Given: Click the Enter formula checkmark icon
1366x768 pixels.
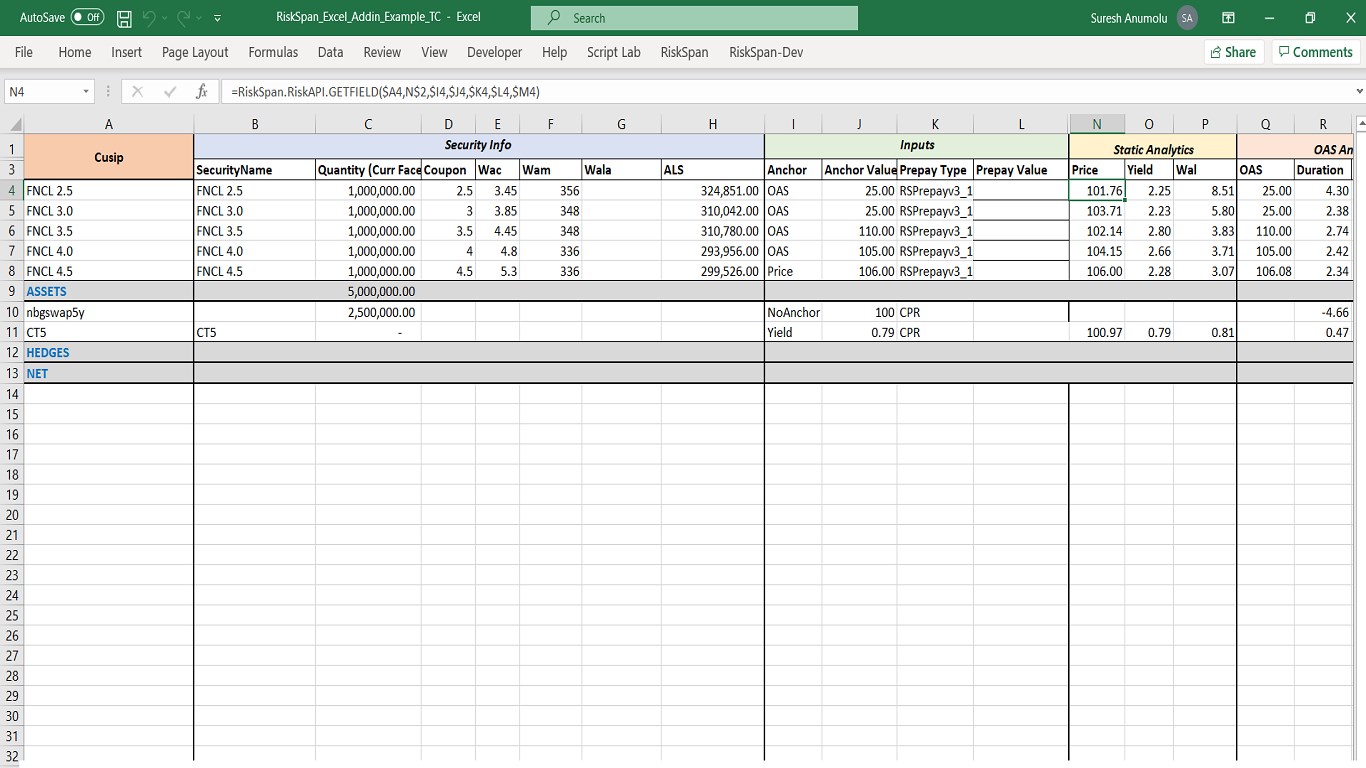Looking at the screenshot, I should click(170, 91).
